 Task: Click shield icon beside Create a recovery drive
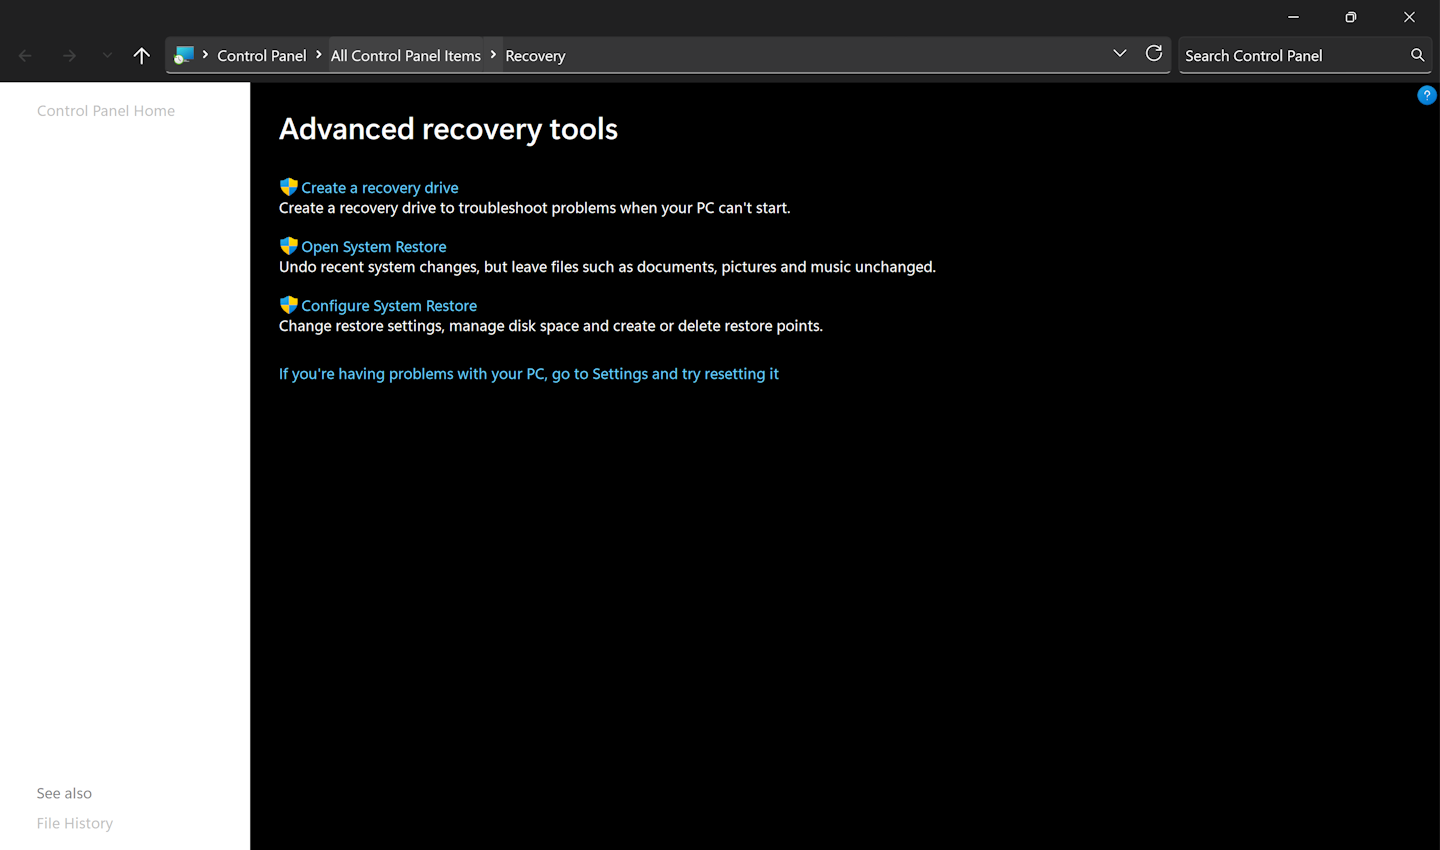(288, 187)
